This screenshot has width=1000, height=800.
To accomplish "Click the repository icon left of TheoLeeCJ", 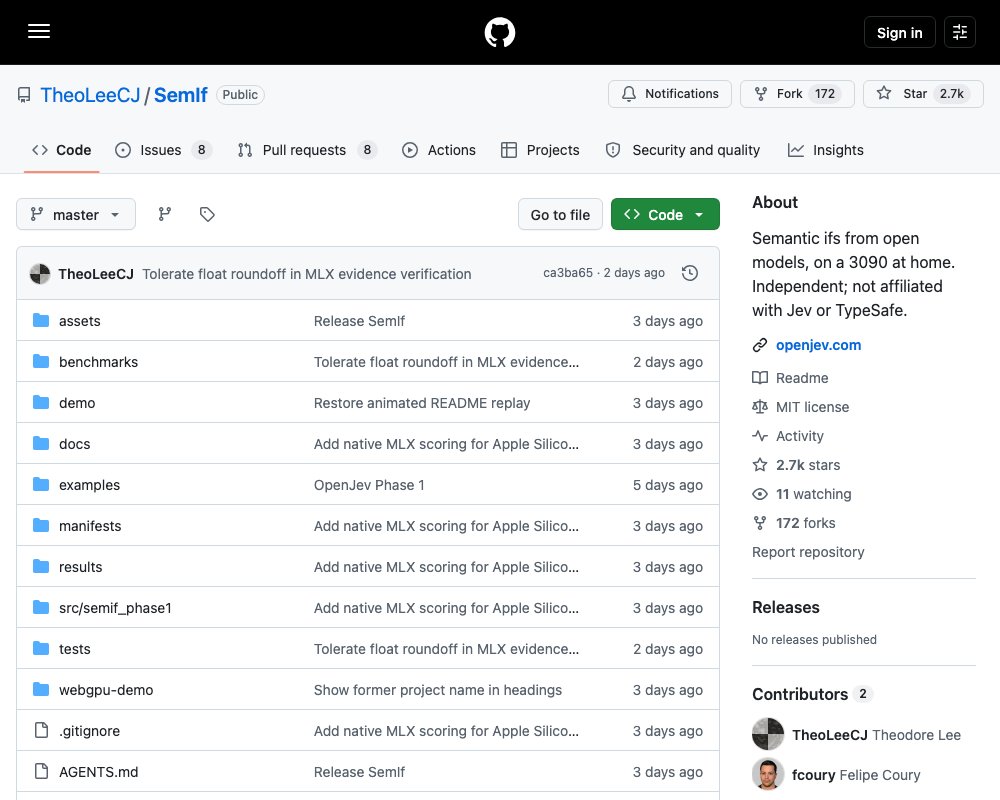I will coord(24,95).
